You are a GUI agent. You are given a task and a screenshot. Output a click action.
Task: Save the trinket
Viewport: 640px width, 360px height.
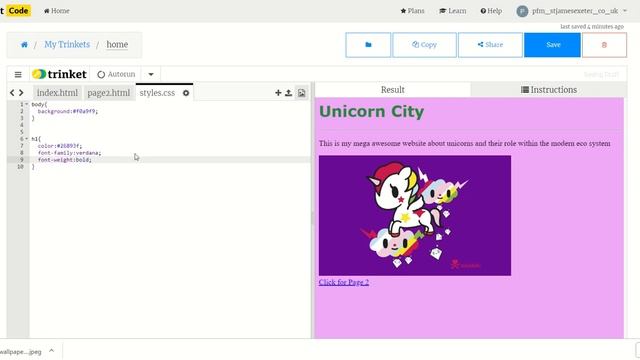(552, 45)
